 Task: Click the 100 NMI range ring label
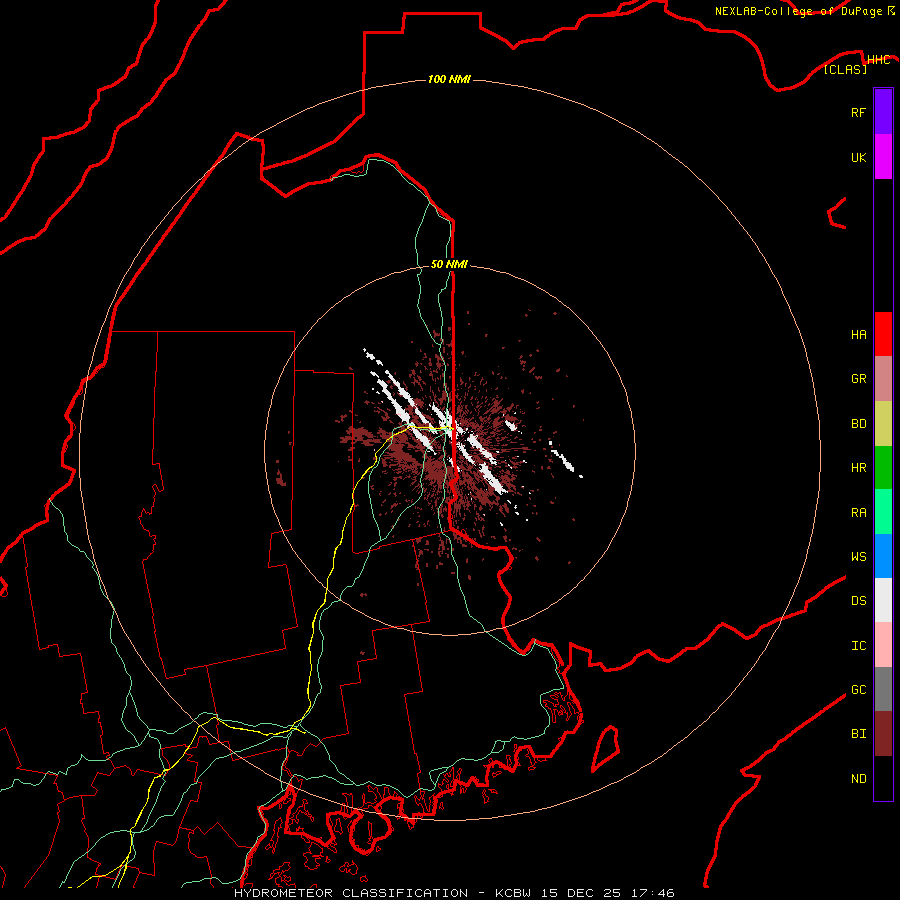point(449,79)
